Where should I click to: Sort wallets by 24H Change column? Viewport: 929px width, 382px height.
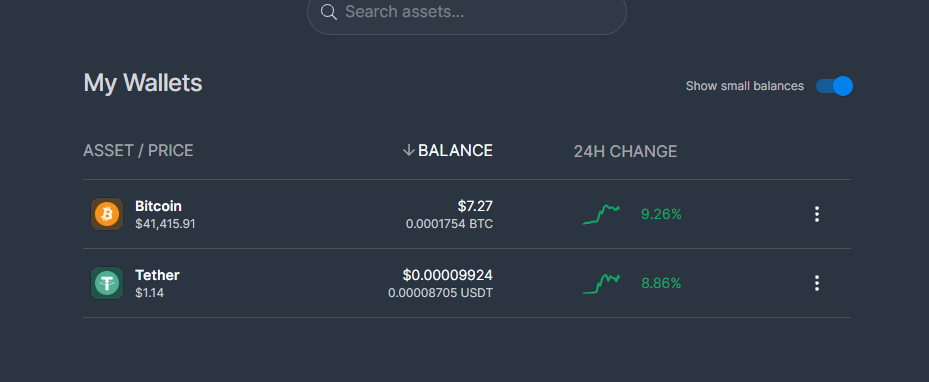pos(625,151)
